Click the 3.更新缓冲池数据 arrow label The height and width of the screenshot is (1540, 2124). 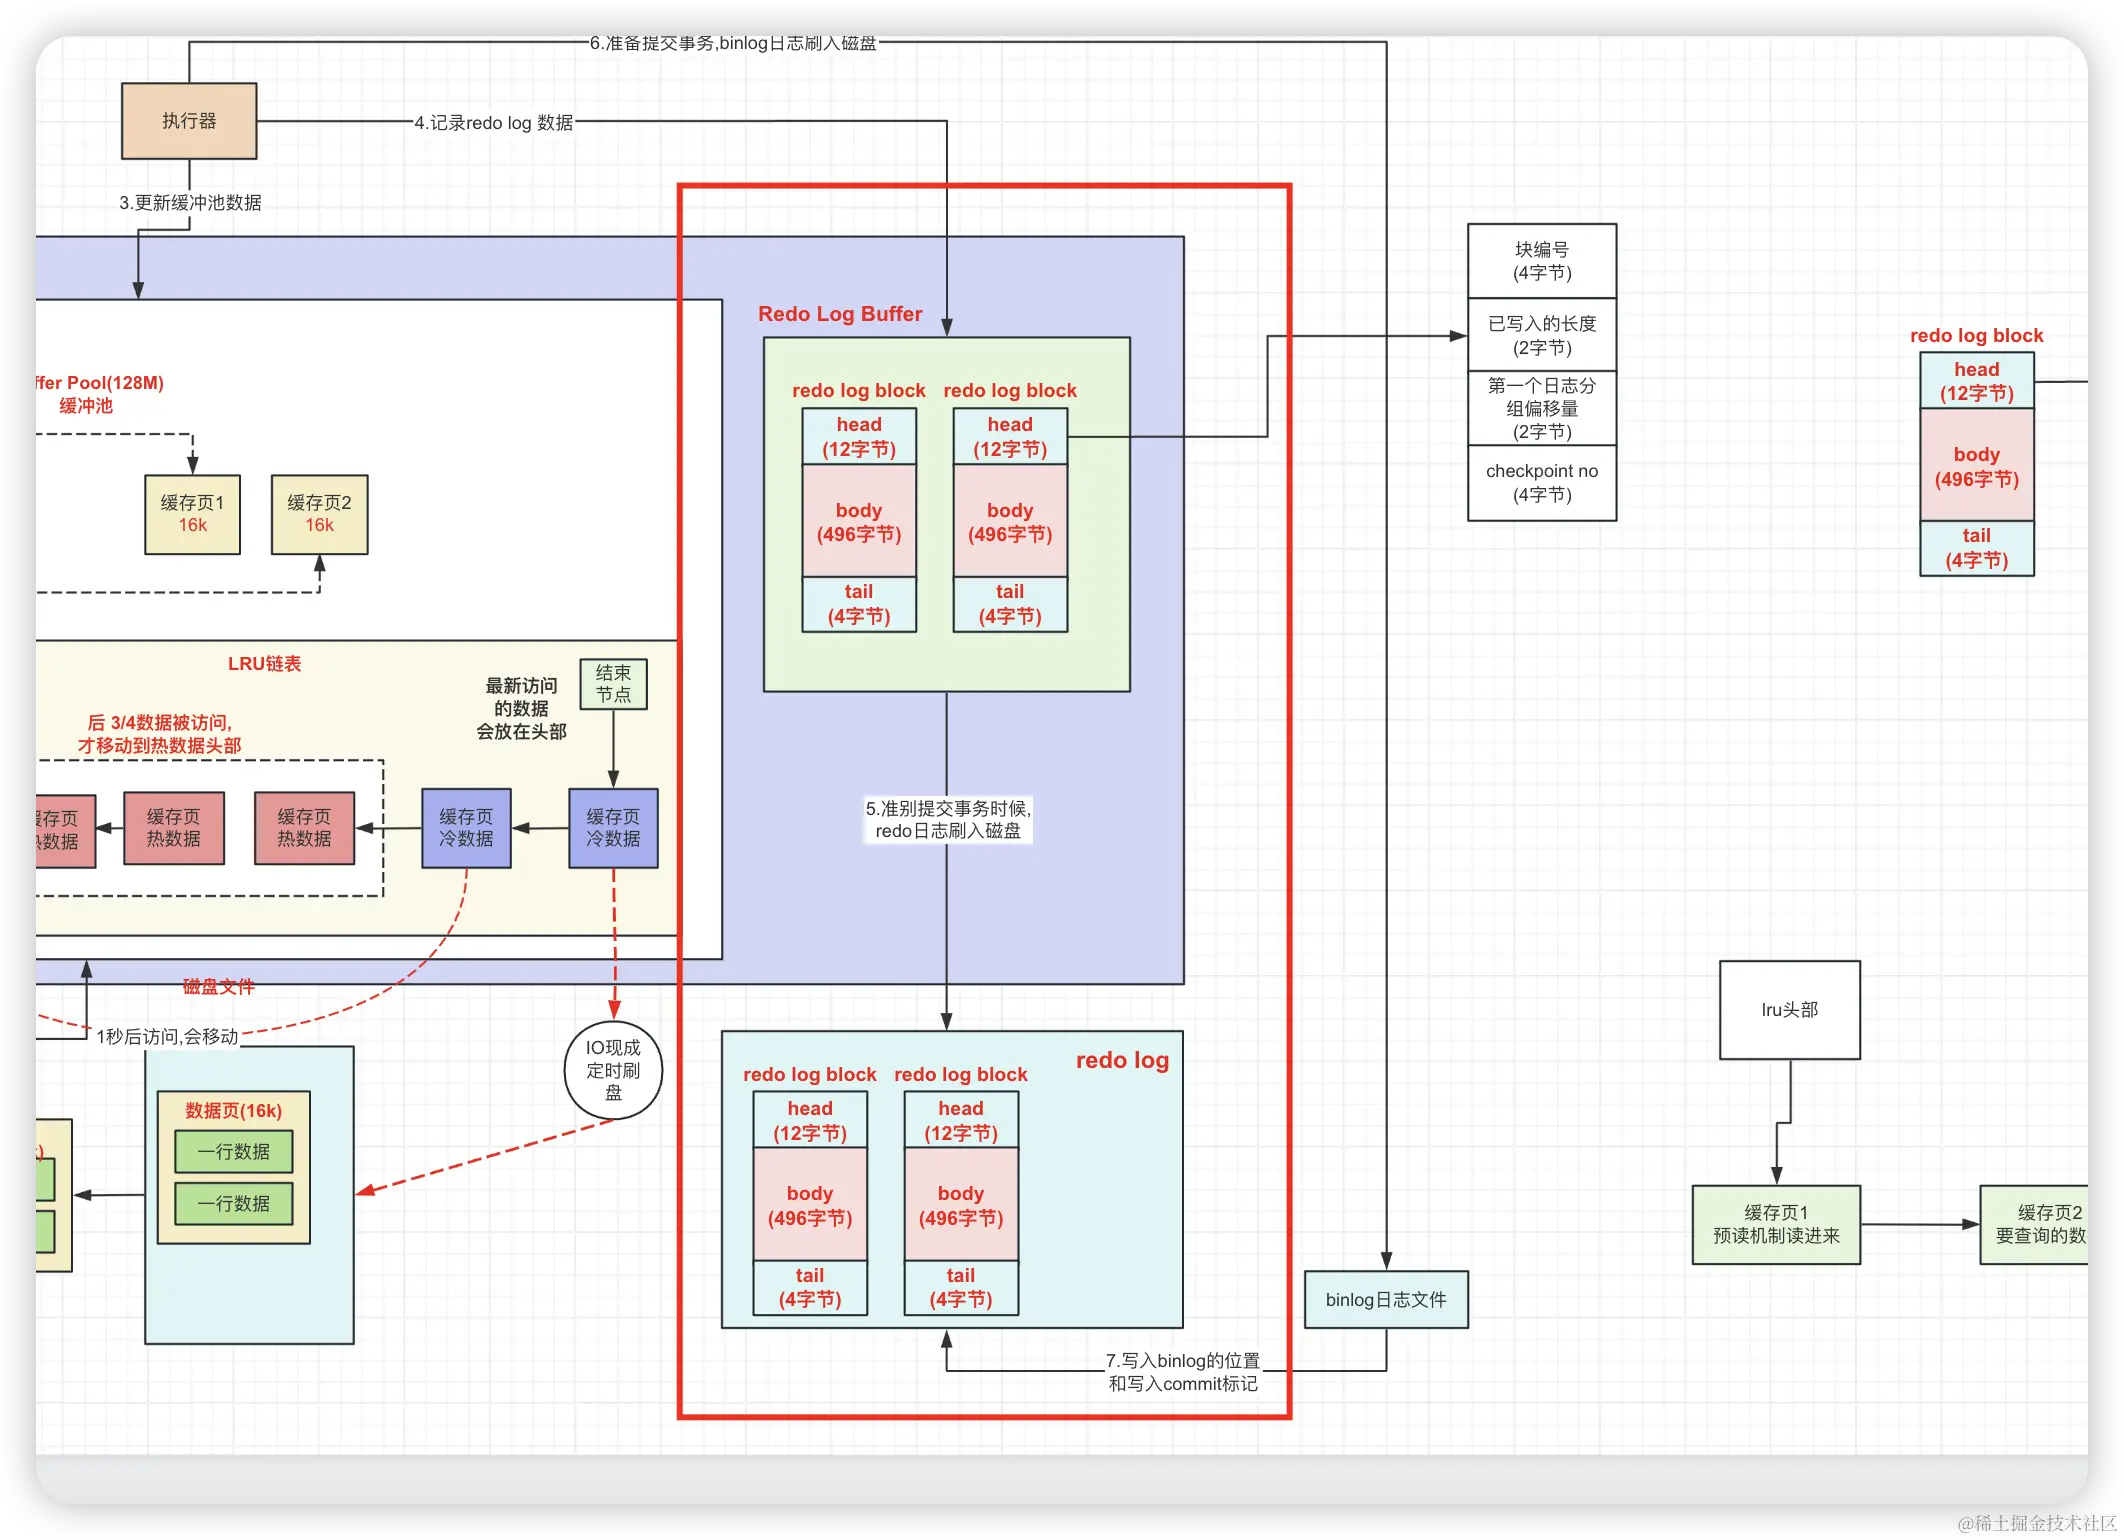click(190, 203)
